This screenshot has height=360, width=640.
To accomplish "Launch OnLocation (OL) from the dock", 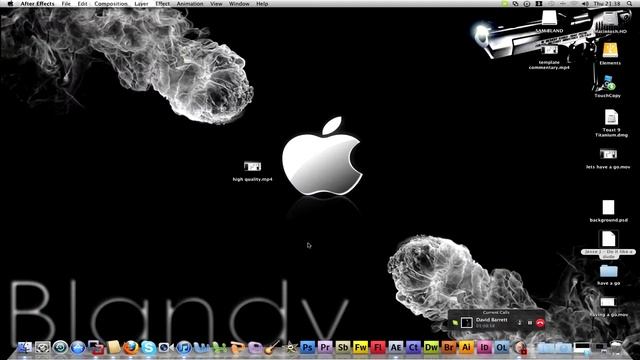I will click(502, 347).
